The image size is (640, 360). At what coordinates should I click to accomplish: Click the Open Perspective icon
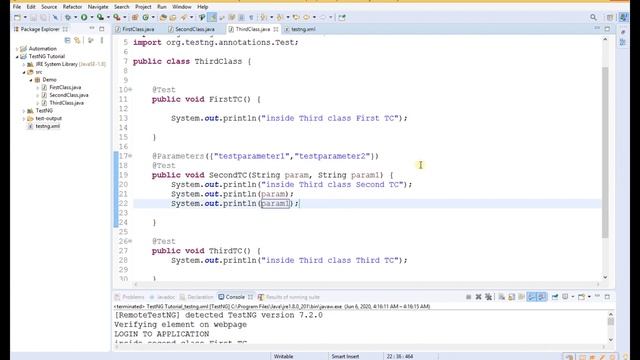click(610, 18)
